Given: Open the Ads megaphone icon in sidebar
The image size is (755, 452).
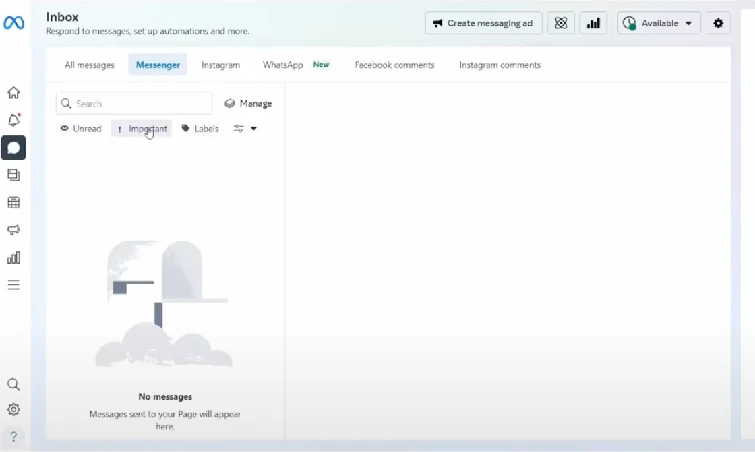Looking at the screenshot, I should coord(13,230).
